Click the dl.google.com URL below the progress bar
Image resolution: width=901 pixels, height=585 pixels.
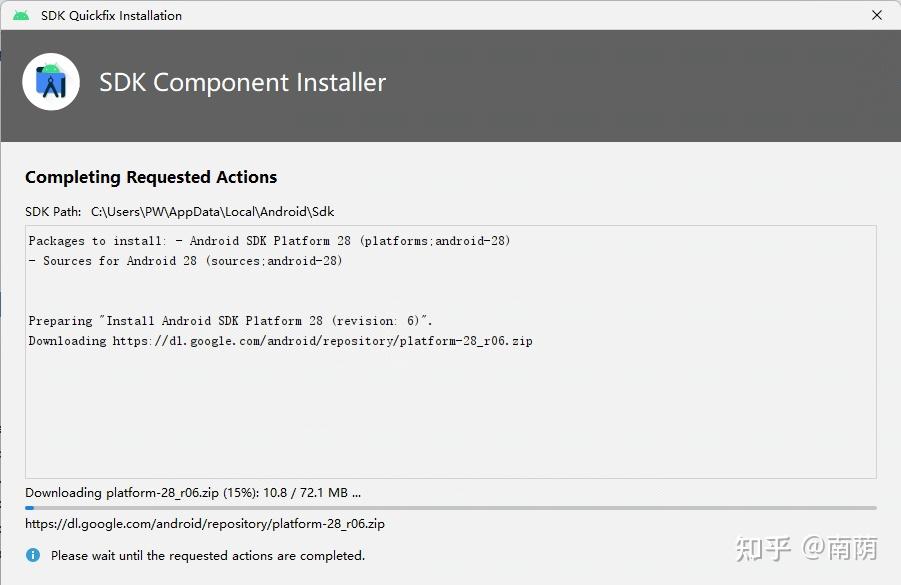205,523
